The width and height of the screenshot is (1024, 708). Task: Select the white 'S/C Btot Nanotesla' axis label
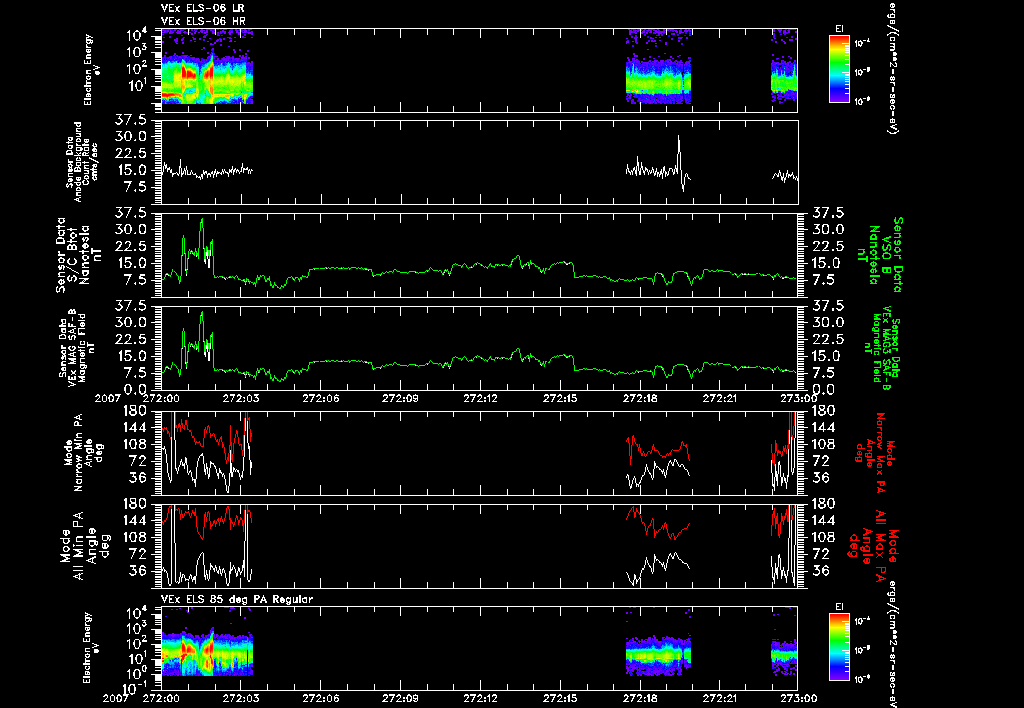[x=79, y=255]
